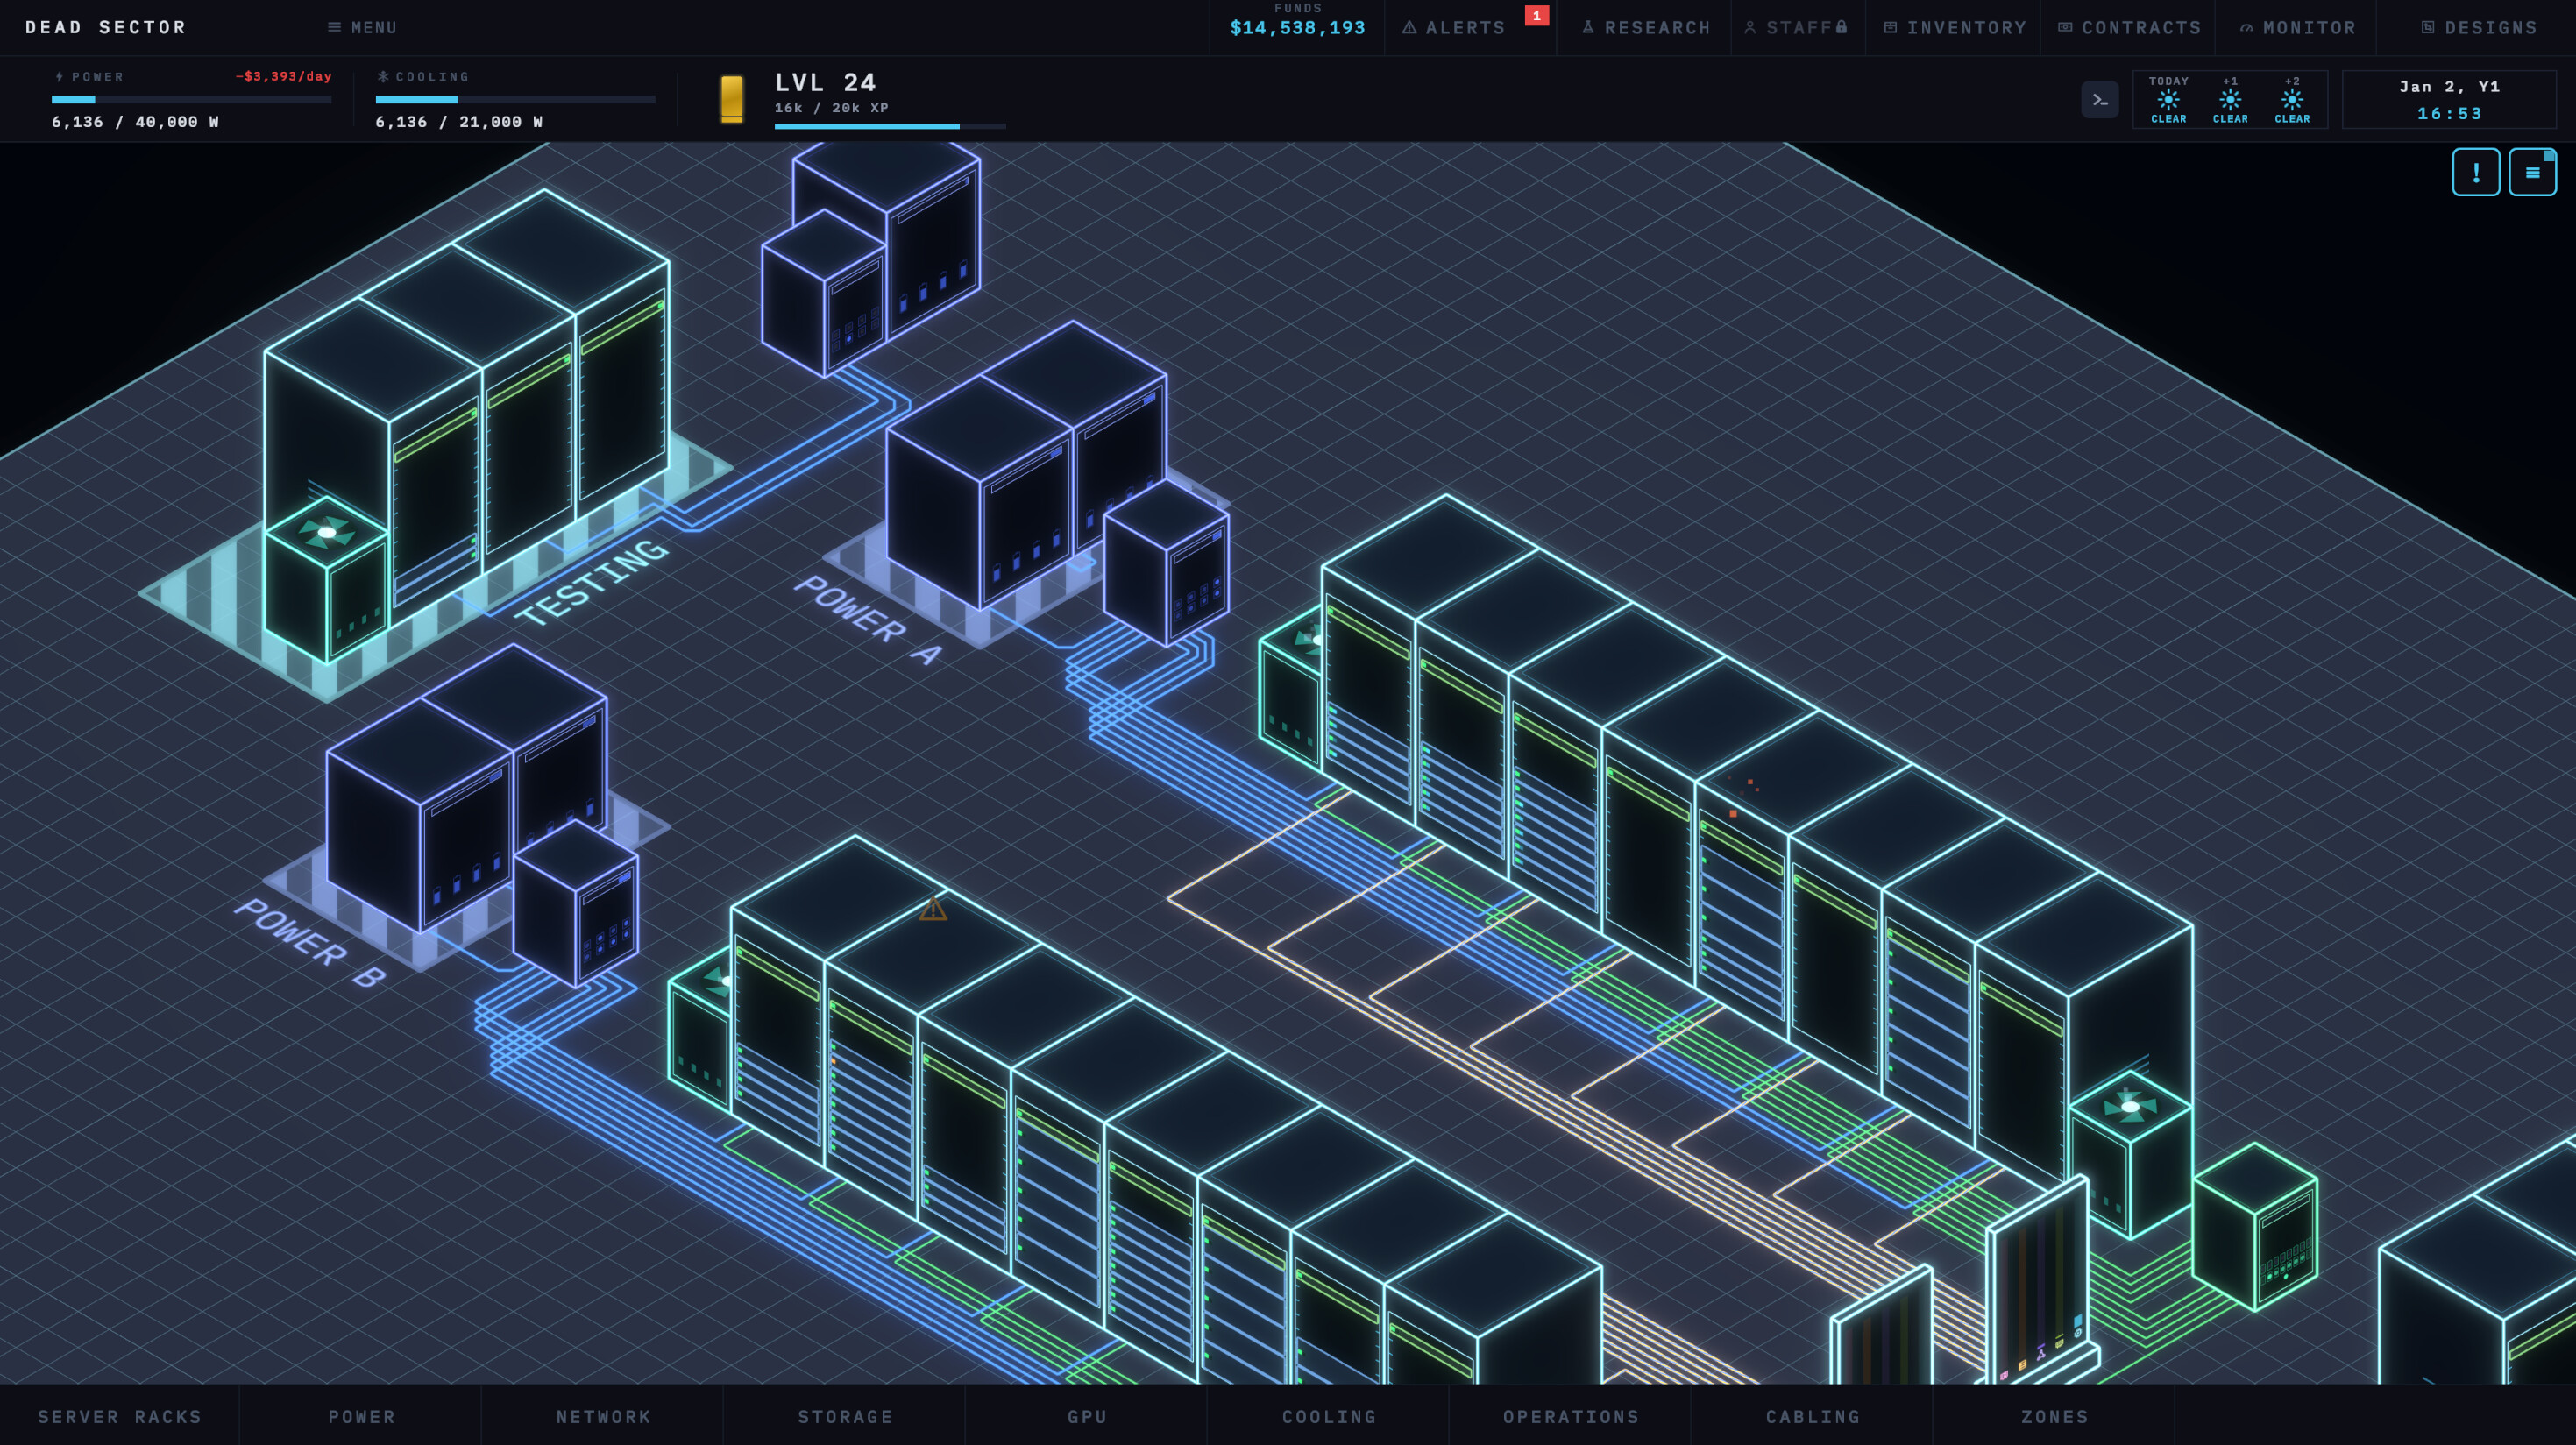
Task: Click the XP level progress bar
Action: [x=890, y=126]
